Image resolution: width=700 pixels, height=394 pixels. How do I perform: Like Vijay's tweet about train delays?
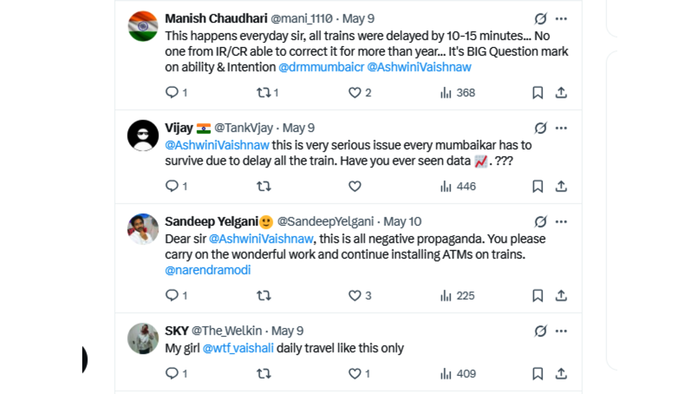(354, 186)
